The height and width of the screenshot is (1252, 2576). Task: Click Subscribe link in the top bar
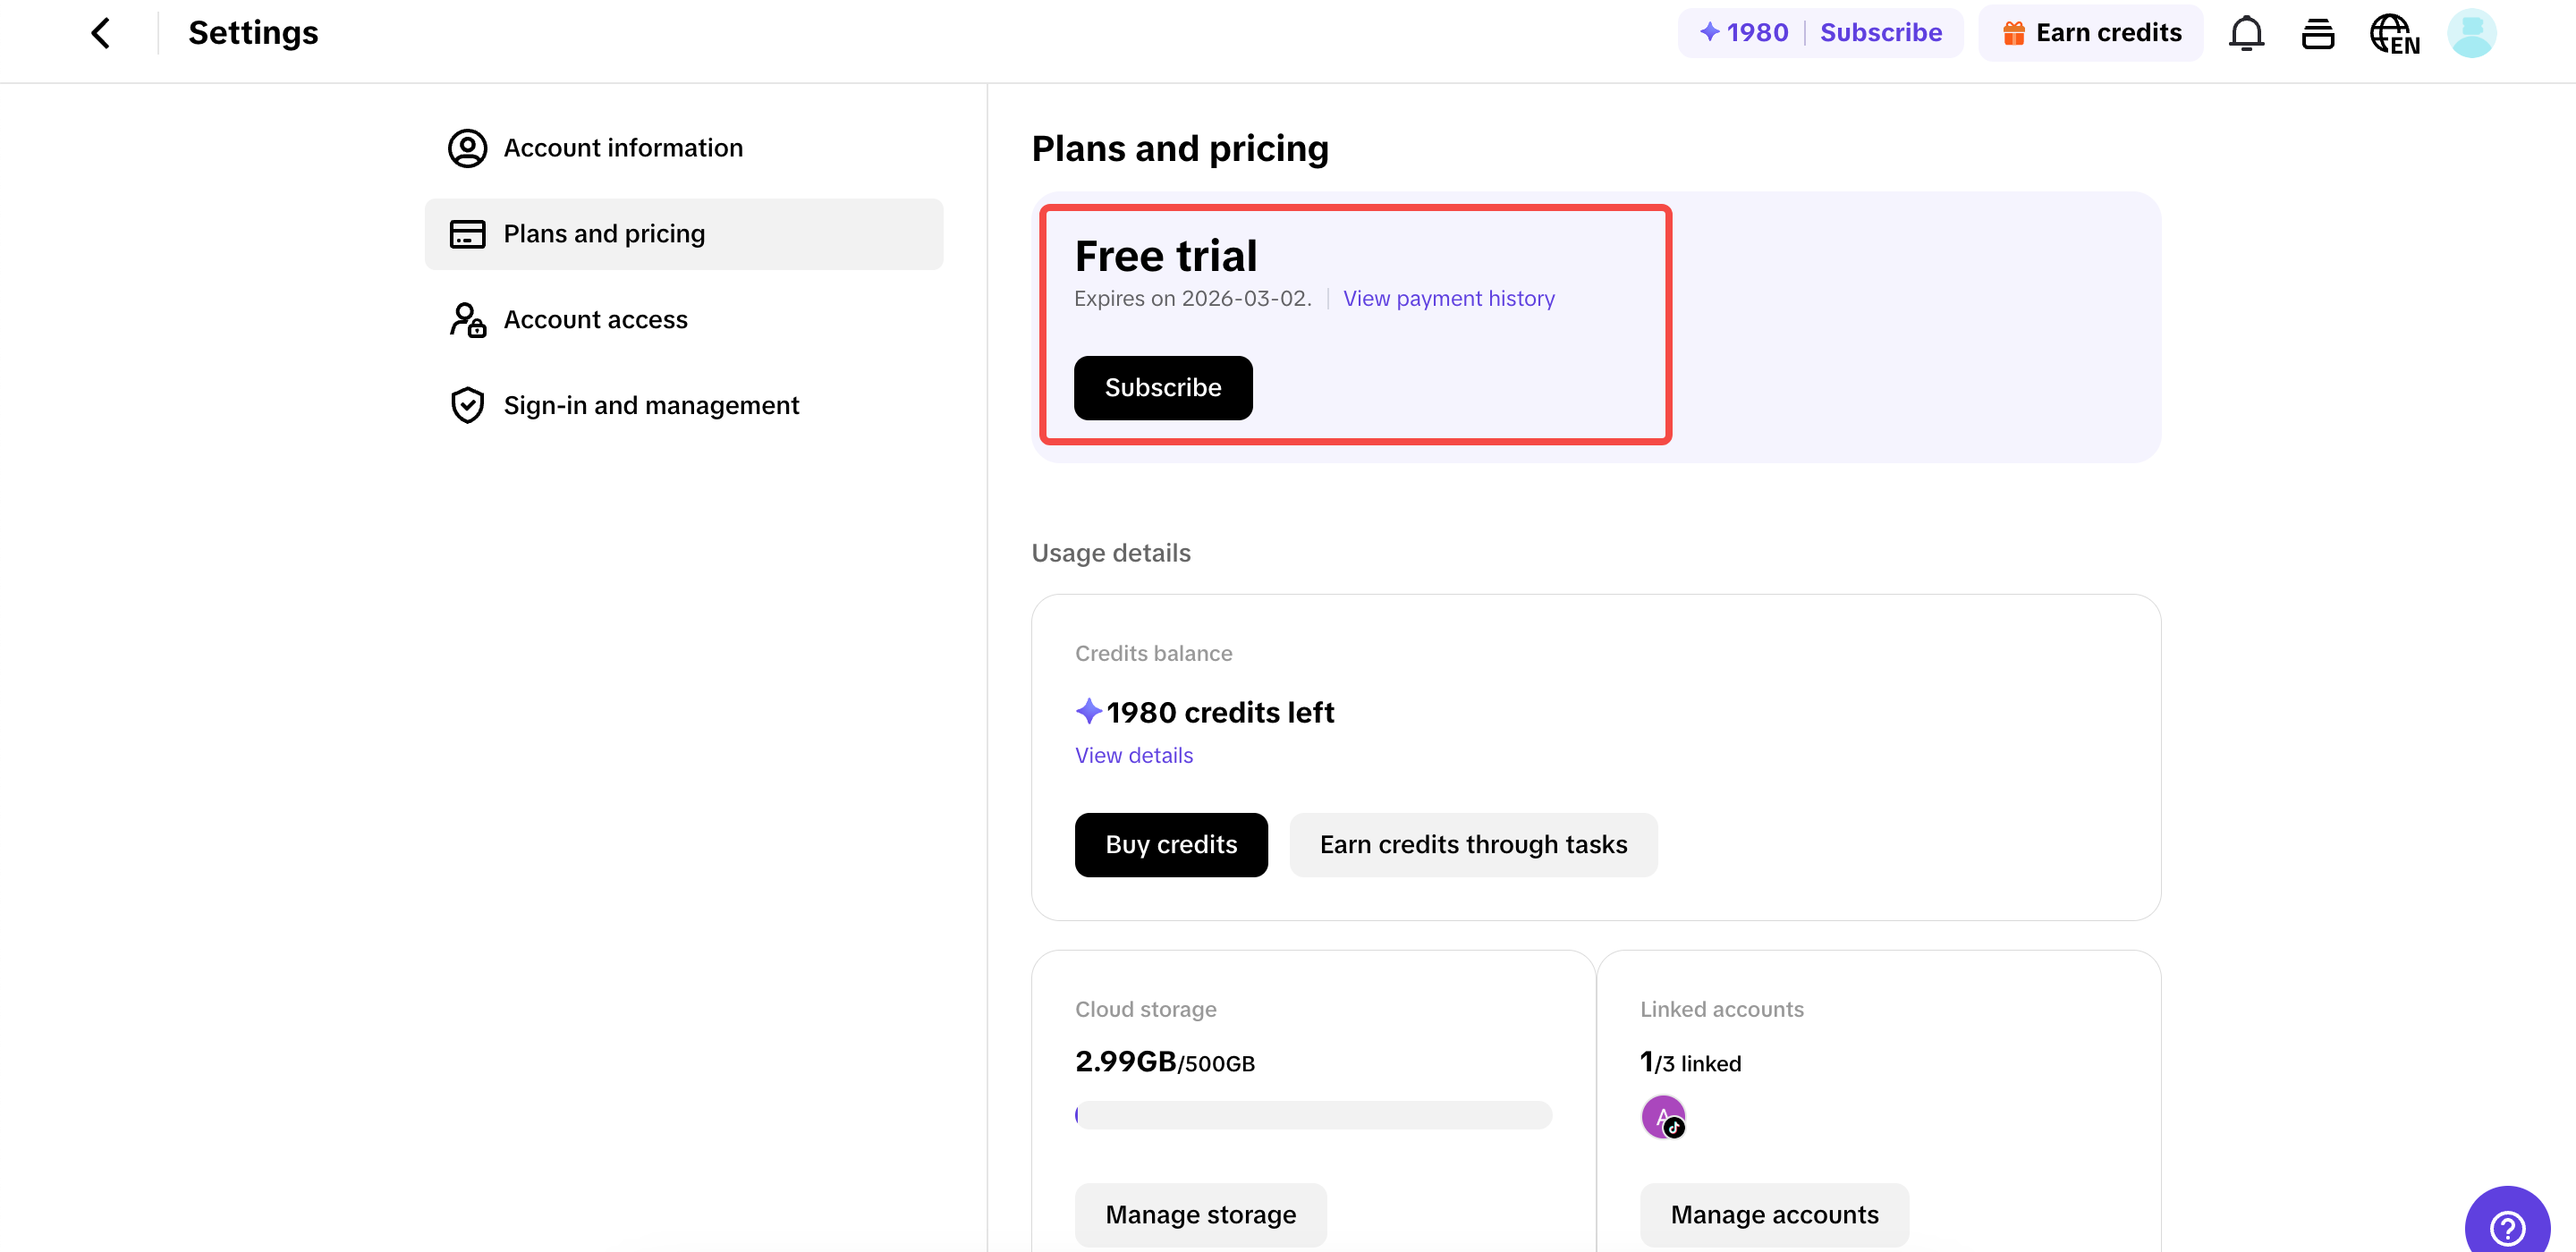coord(1880,33)
